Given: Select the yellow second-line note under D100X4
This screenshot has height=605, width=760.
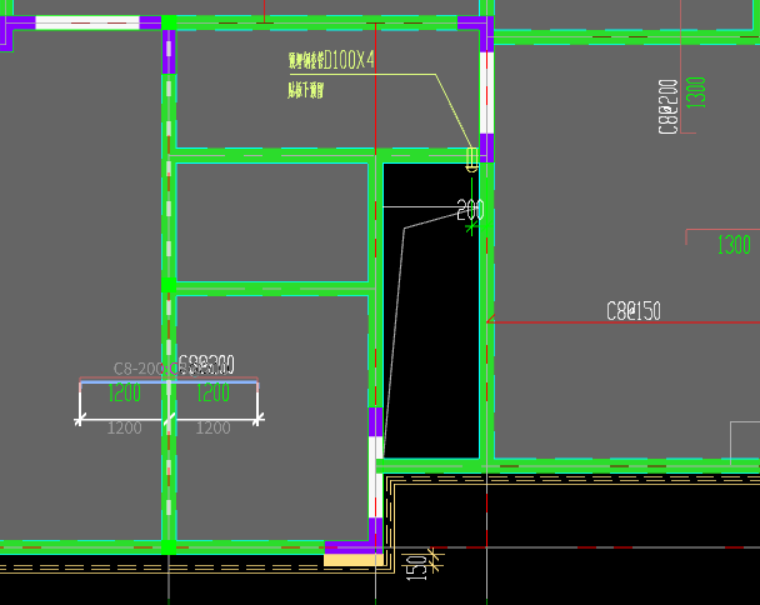Looking at the screenshot, I should pyautogui.click(x=305, y=90).
